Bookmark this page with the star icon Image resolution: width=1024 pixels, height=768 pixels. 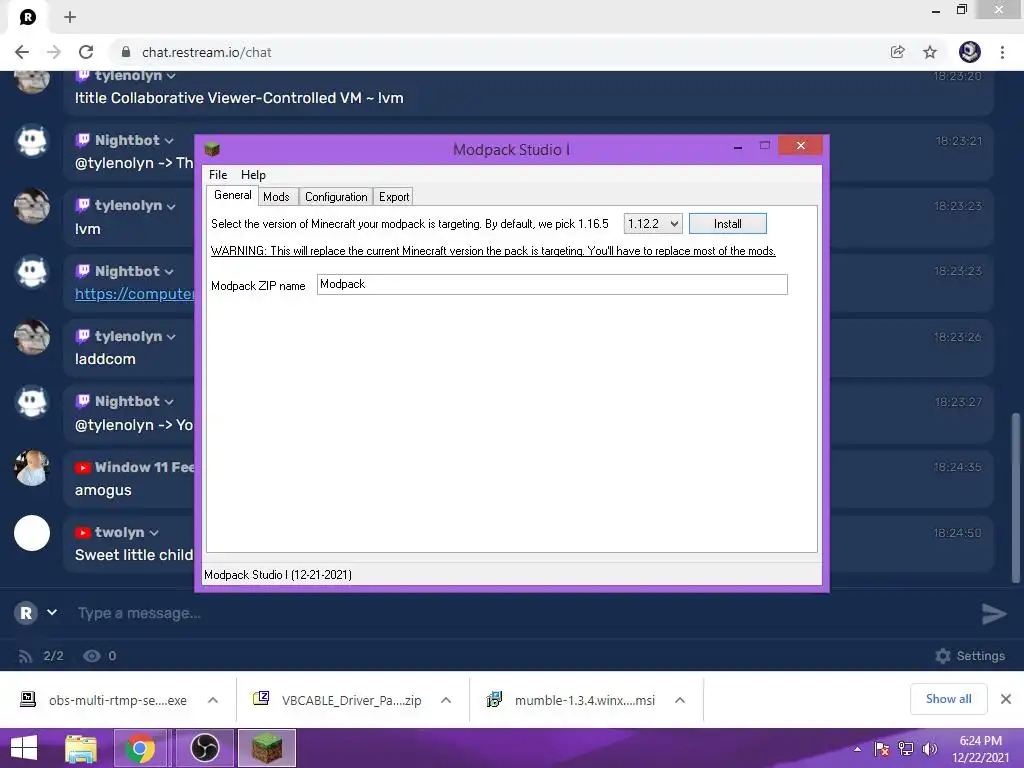tap(930, 52)
